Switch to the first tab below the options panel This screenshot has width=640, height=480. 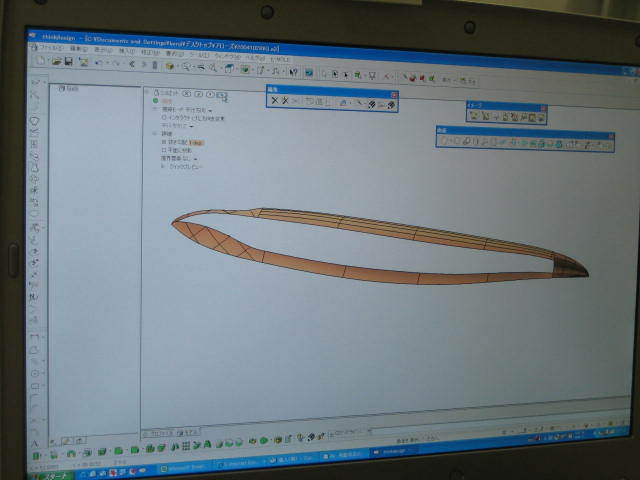tap(160, 433)
